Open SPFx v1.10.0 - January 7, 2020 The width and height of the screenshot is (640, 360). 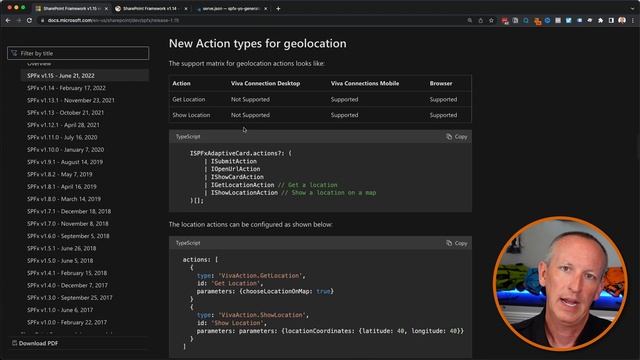[x=65, y=149]
